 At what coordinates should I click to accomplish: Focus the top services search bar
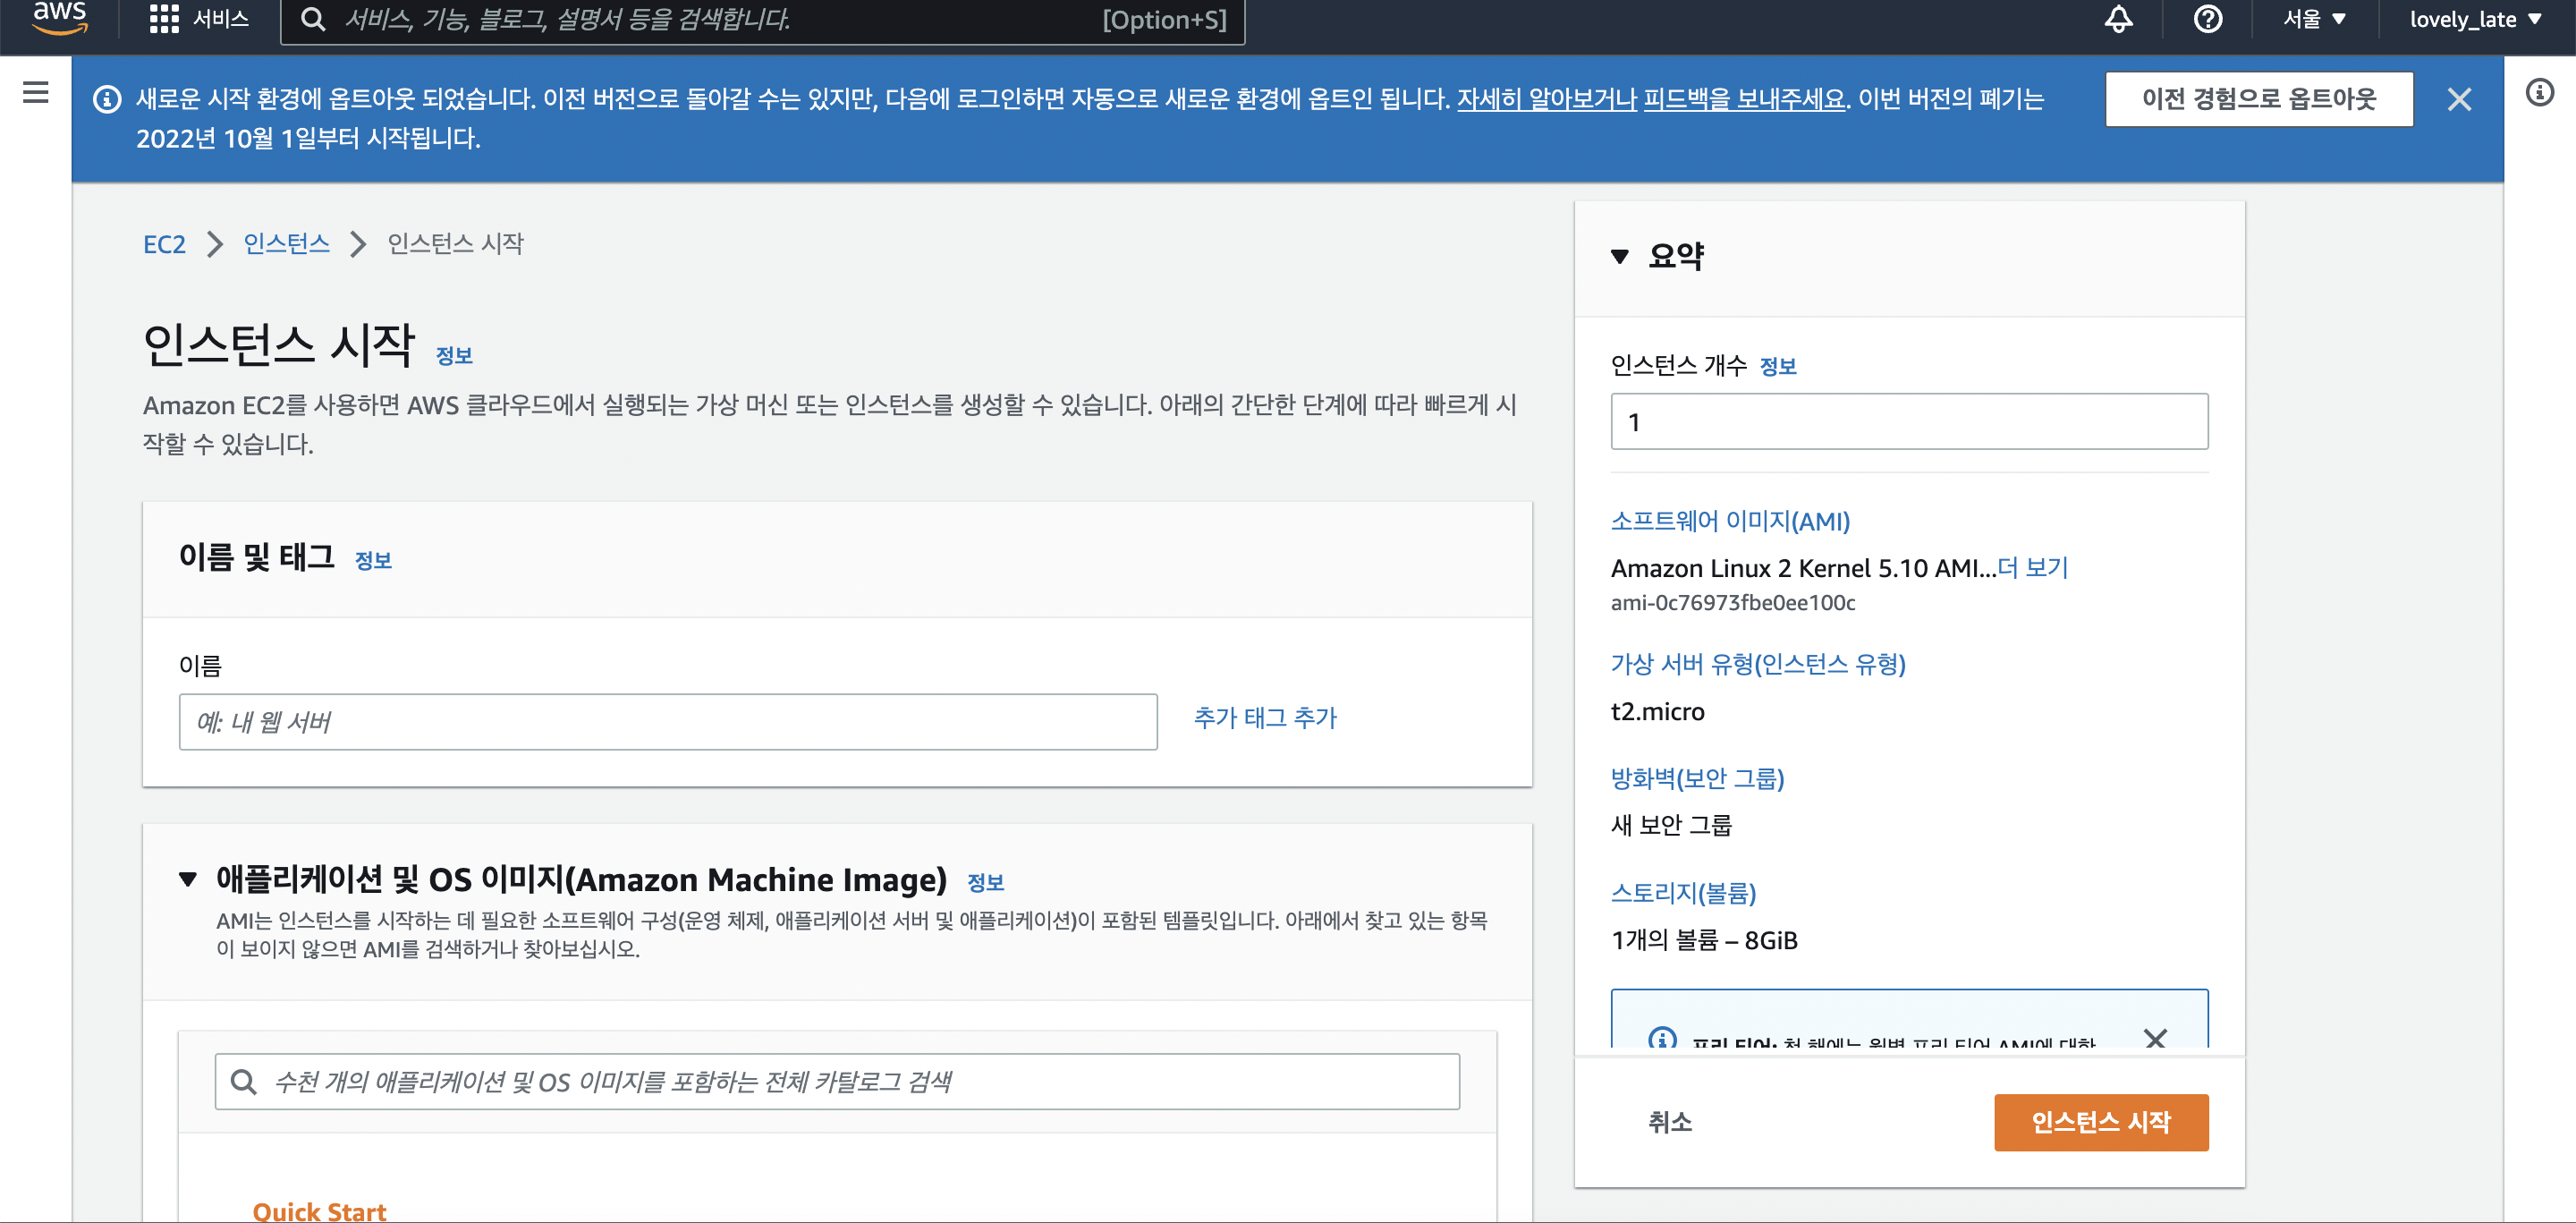[x=762, y=19]
